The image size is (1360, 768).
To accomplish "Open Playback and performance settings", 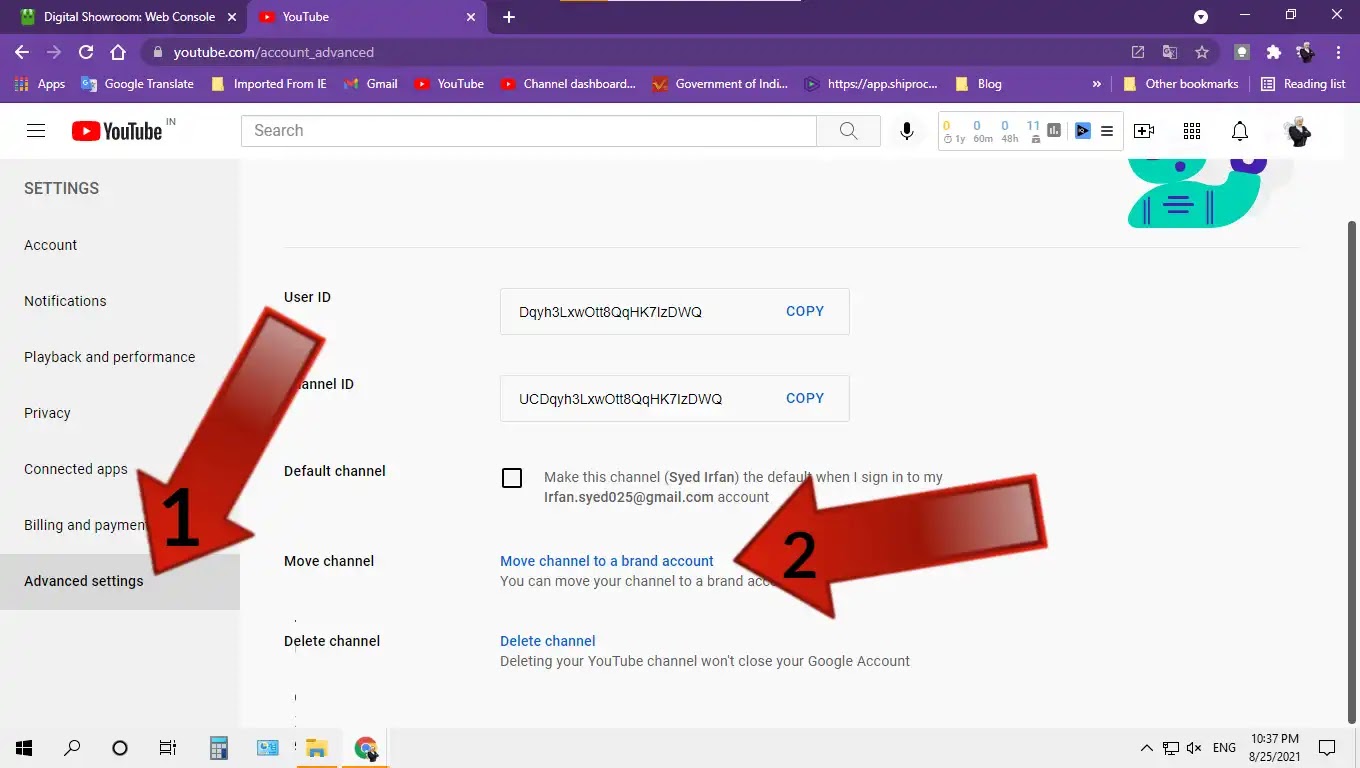I will 120,357.
